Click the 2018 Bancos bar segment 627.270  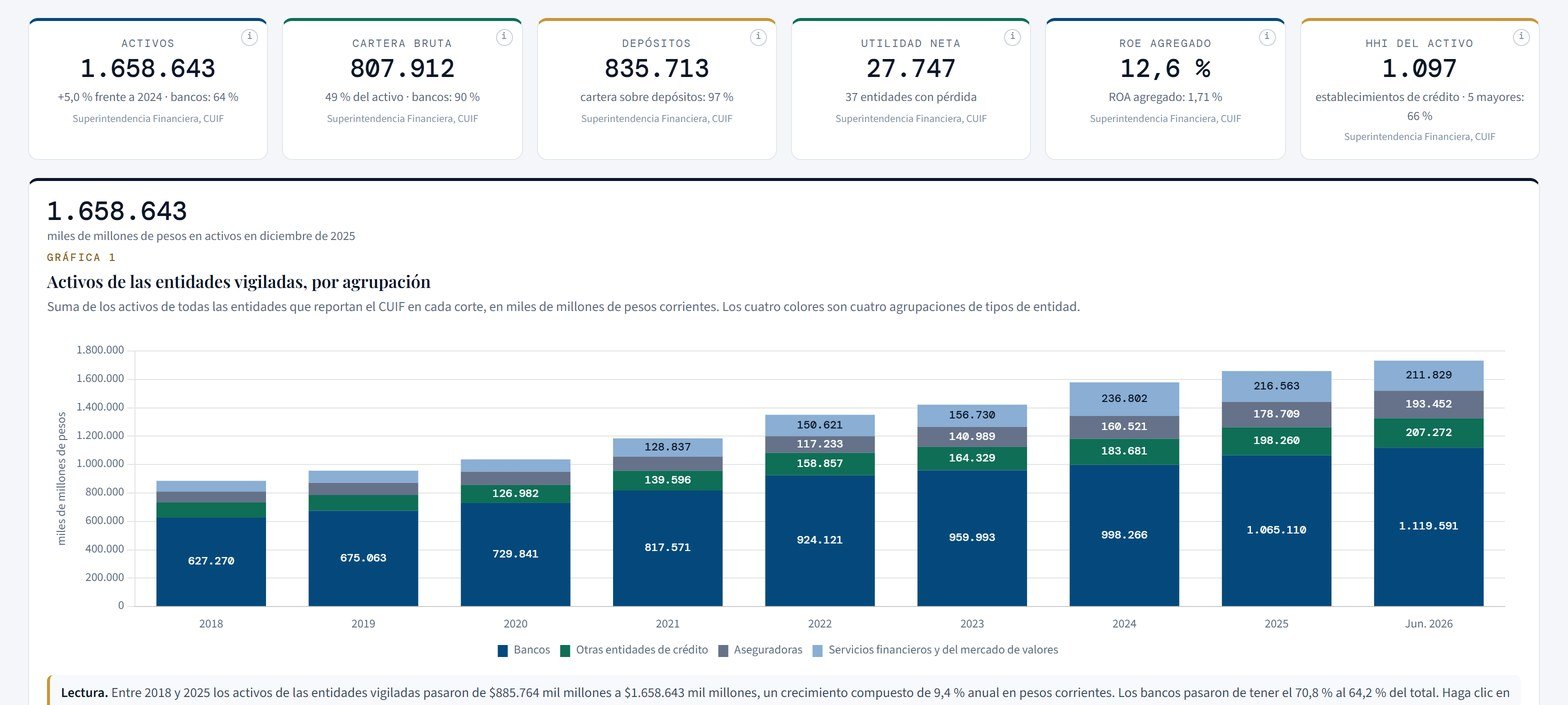[x=211, y=561]
